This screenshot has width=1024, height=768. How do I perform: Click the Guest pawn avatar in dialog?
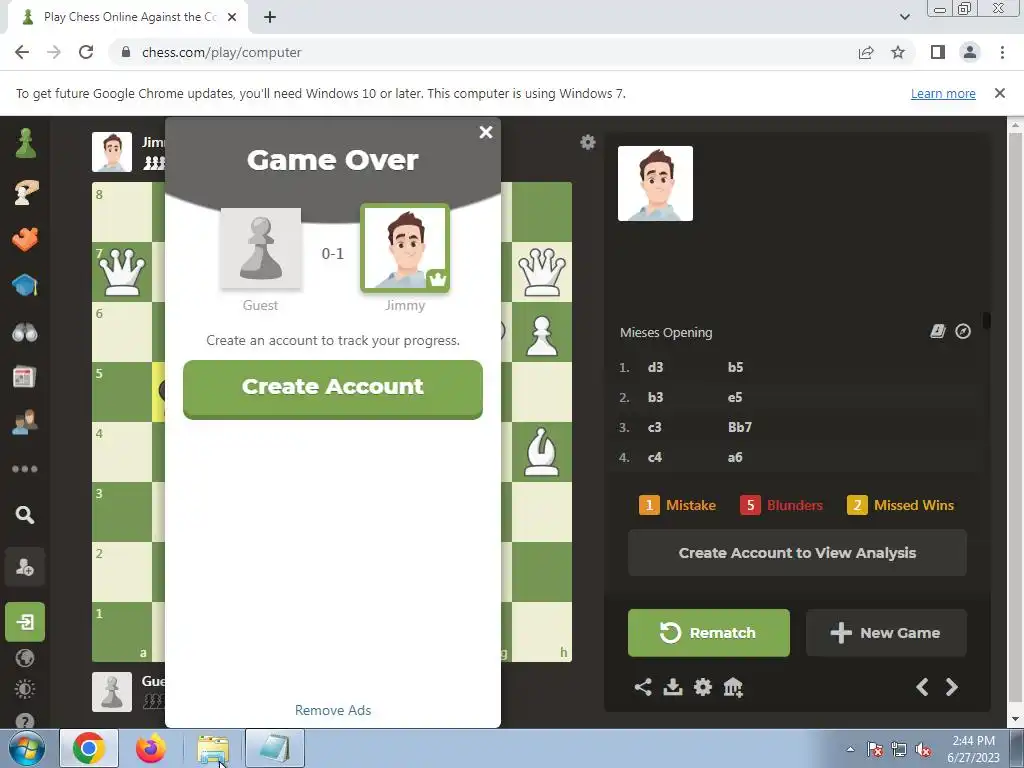point(261,248)
